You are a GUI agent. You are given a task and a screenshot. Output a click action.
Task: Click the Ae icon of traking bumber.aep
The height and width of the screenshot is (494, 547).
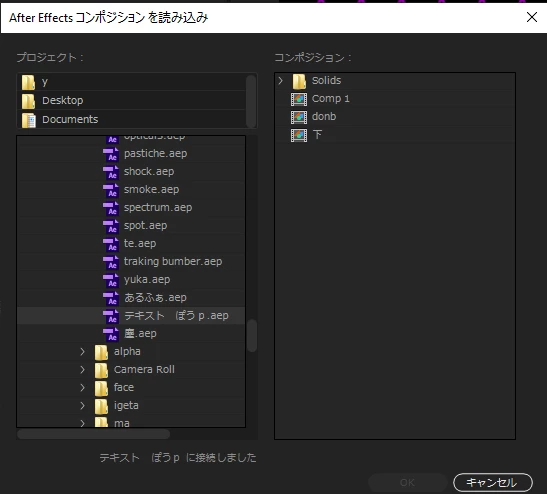pyautogui.click(x=111, y=262)
